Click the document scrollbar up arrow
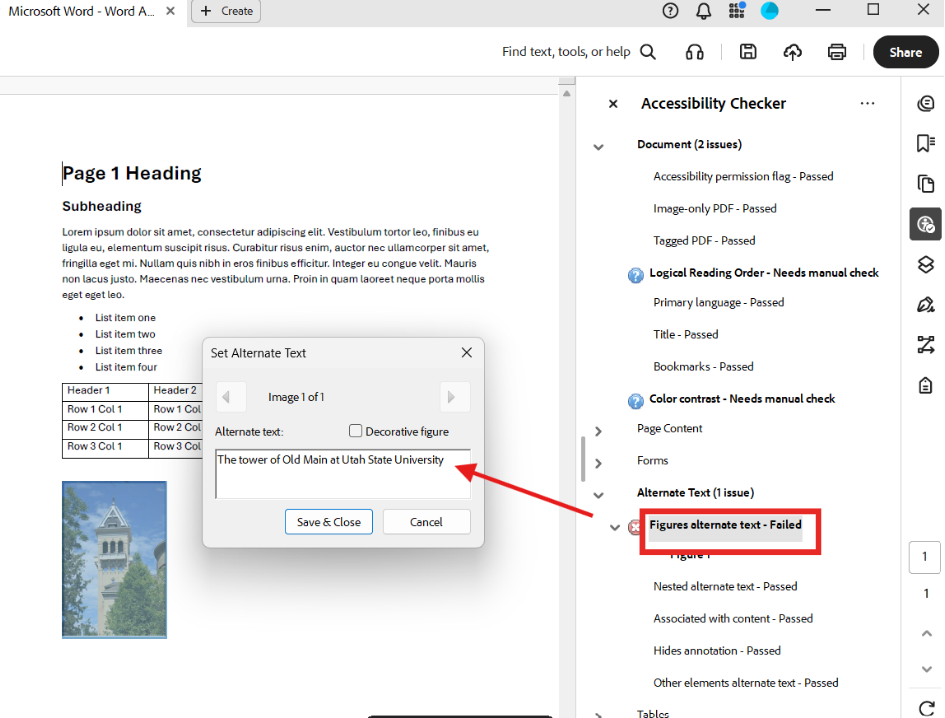This screenshot has width=945, height=718. pyautogui.click(x=567, y=93)
